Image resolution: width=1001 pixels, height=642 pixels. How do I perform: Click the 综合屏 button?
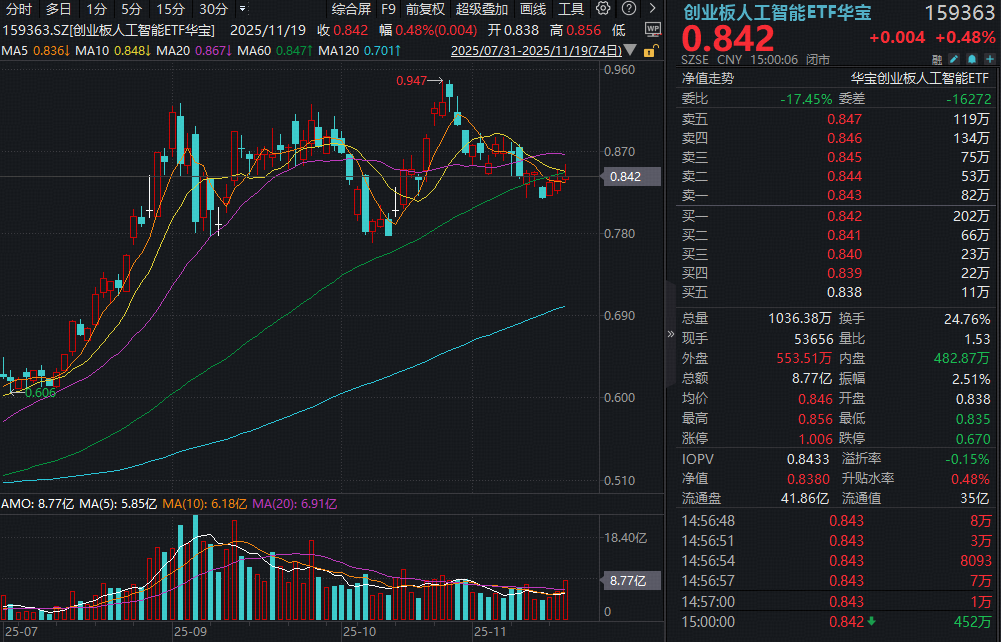[353, 8]
